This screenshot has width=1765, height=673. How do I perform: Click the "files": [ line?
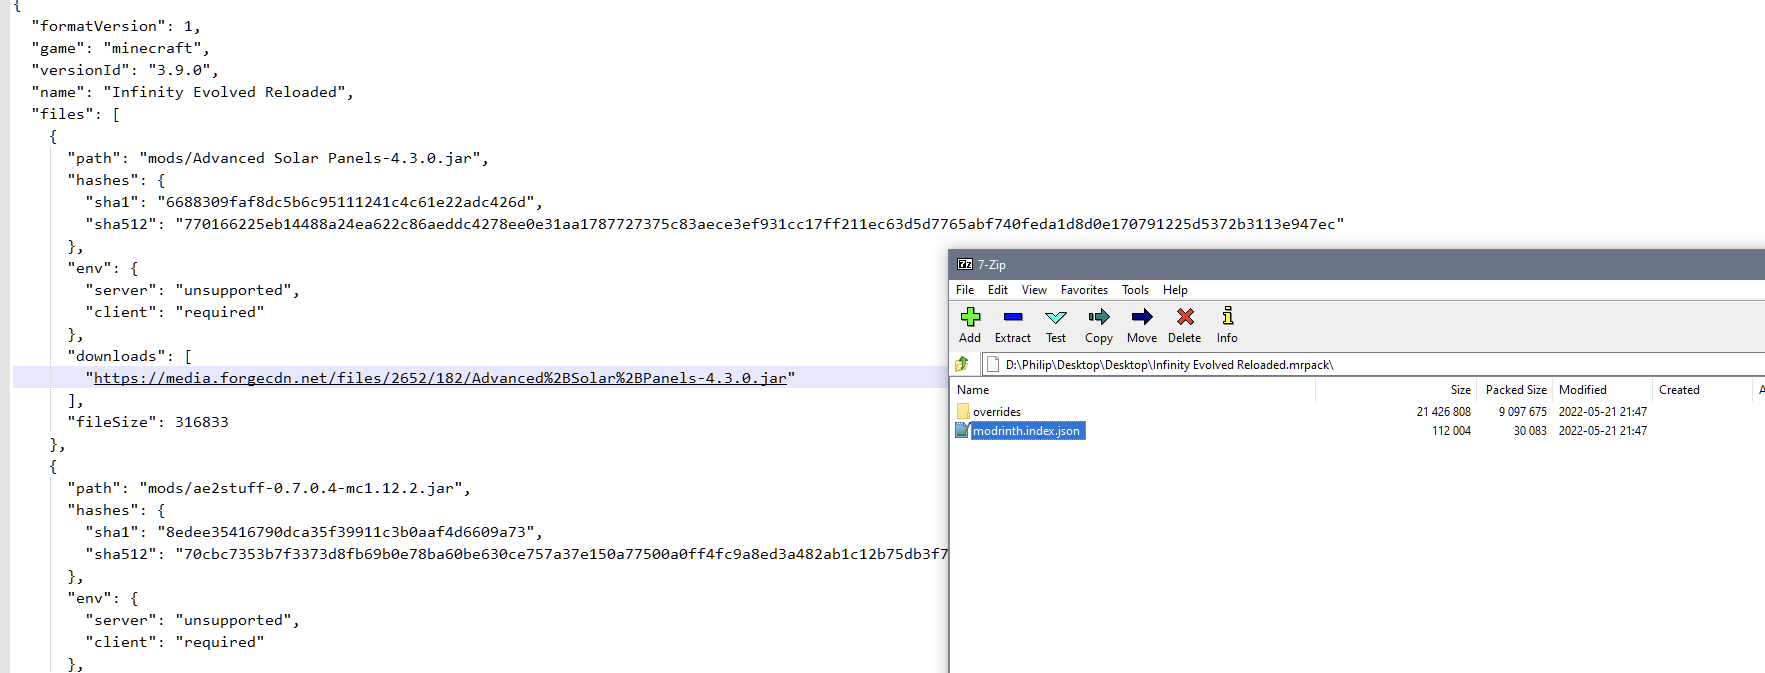pyautogui.click(x=76, y=114)
